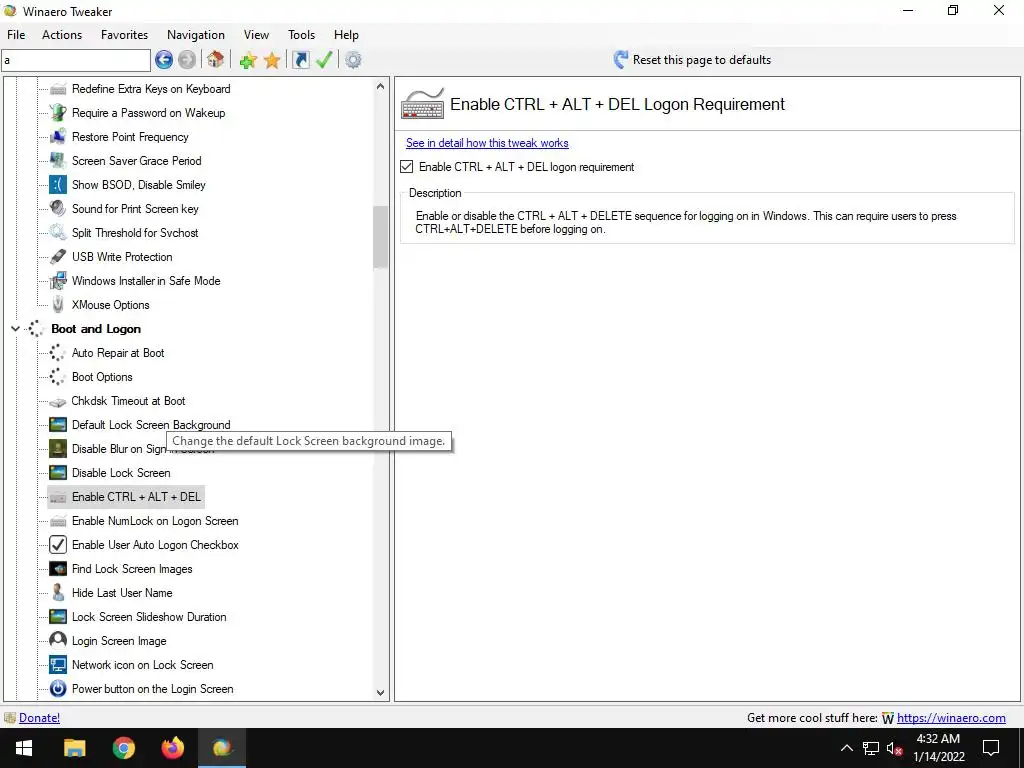Click the grayed Forward navigation arrow

pos(187,60)
